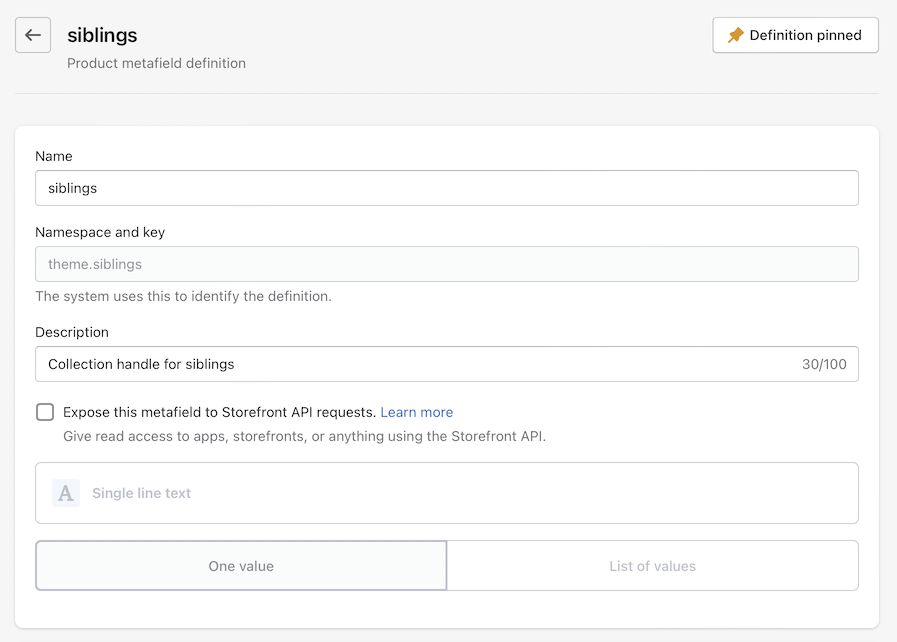Click the pin icon beside Definition pinned
897x642 pixels.
click(x=736, y=35)
